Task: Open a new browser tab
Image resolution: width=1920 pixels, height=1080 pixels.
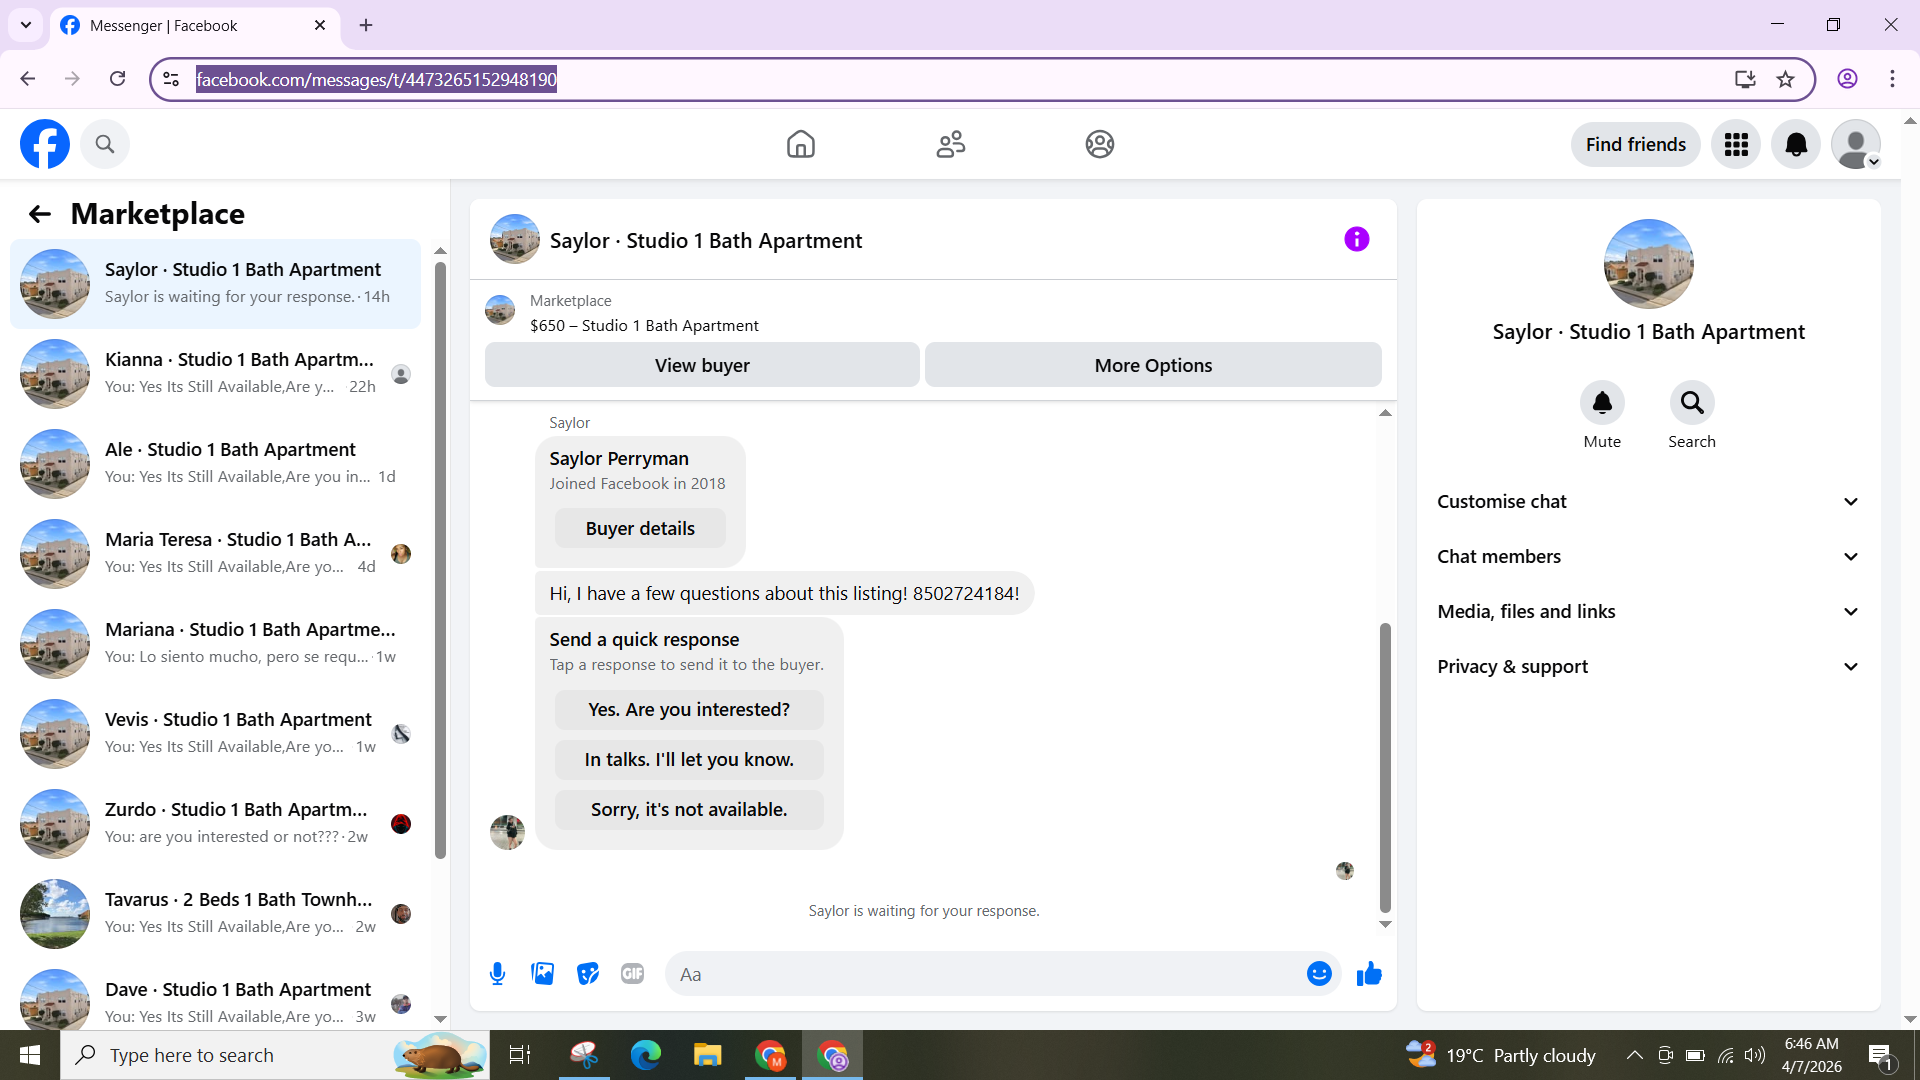Action: (x=366, y=25)
